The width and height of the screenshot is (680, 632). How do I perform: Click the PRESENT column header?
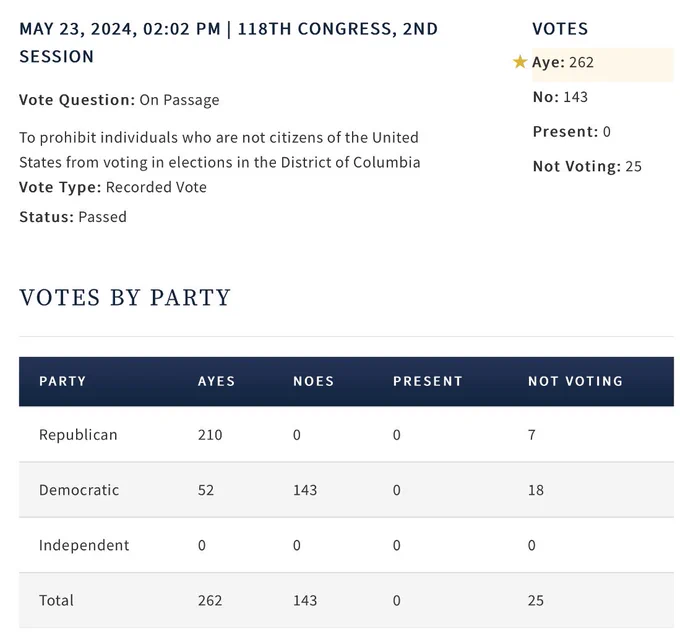(x=428, y=381)
